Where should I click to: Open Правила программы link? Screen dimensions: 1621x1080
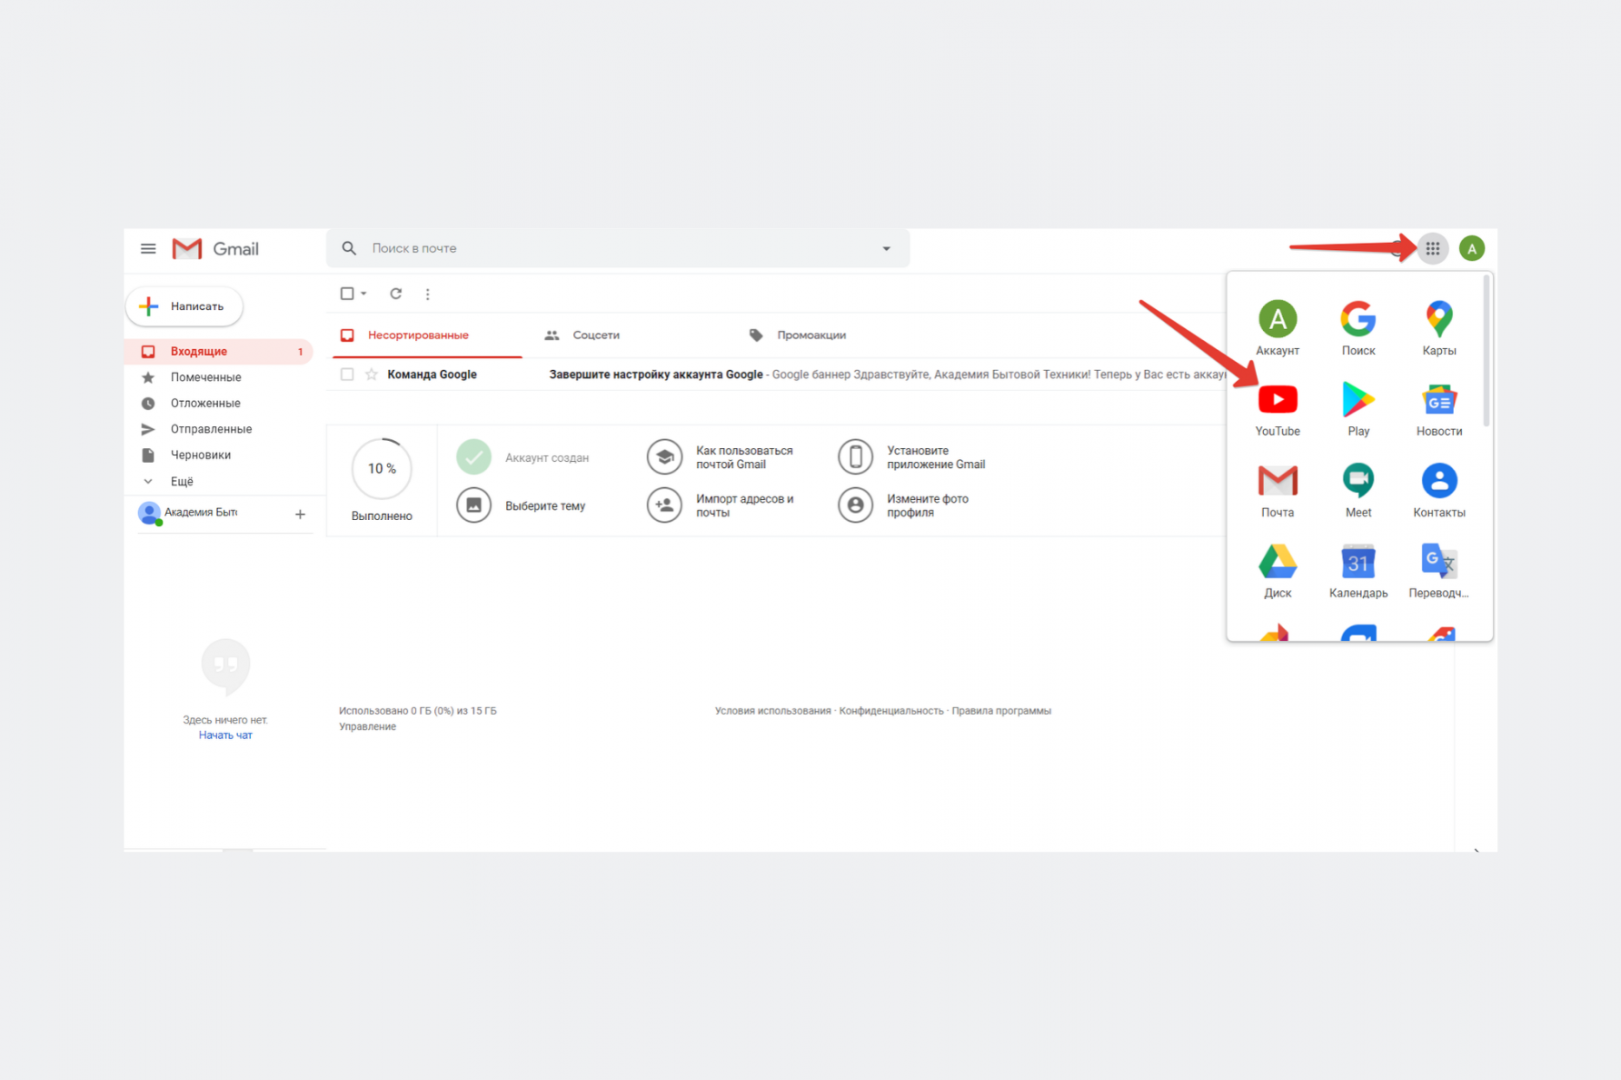pos(1001,711)
